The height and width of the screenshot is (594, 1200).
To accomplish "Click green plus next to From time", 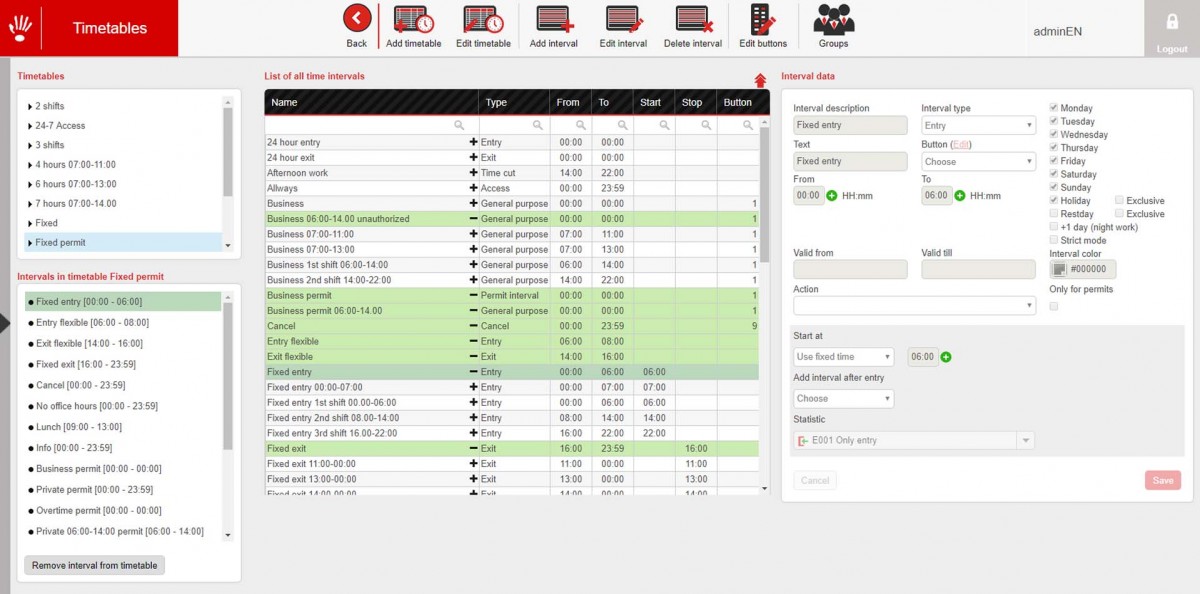I will (x=832, y=196).
